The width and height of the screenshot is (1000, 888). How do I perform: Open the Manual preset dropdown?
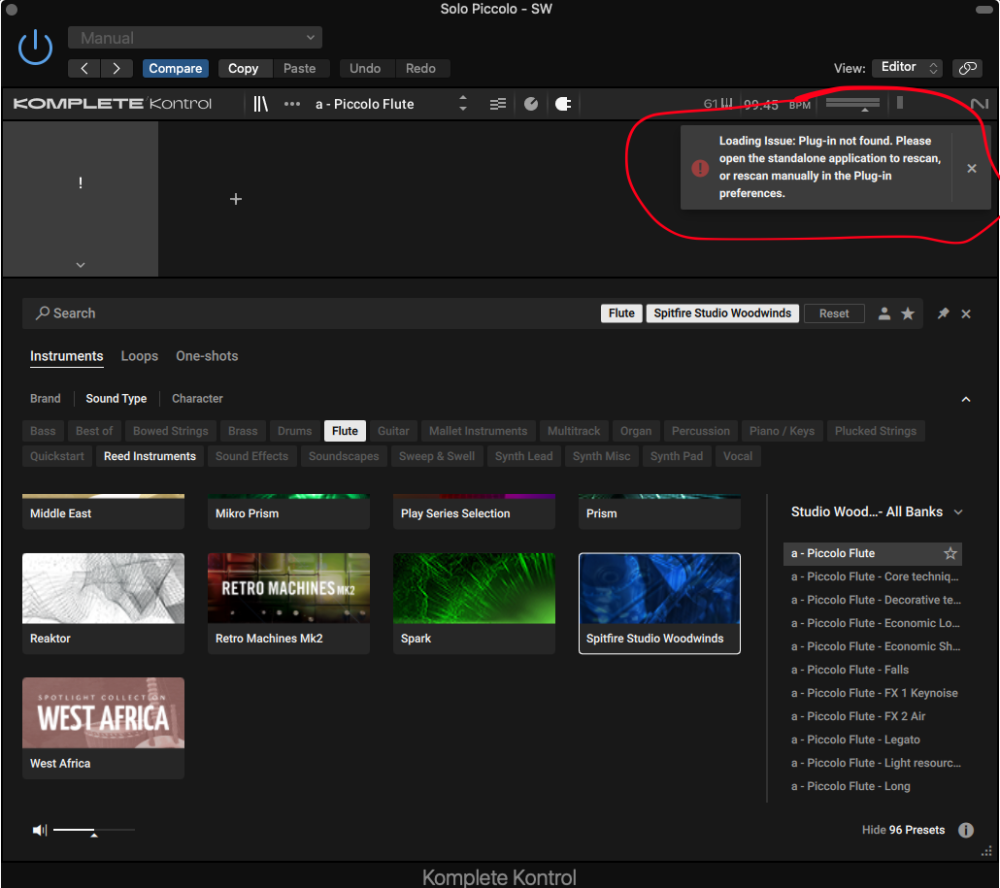[195, 38]
